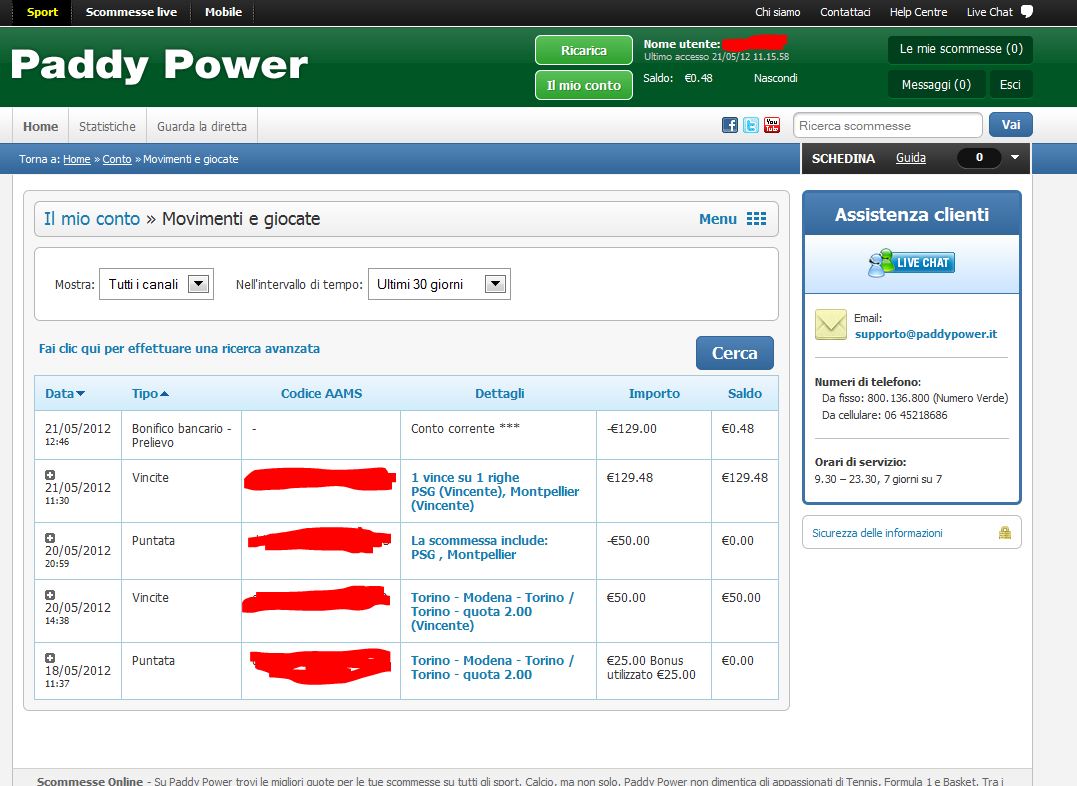Sort by Tipo column header
Screen dimensions: 1077x786
coord(150,393)
